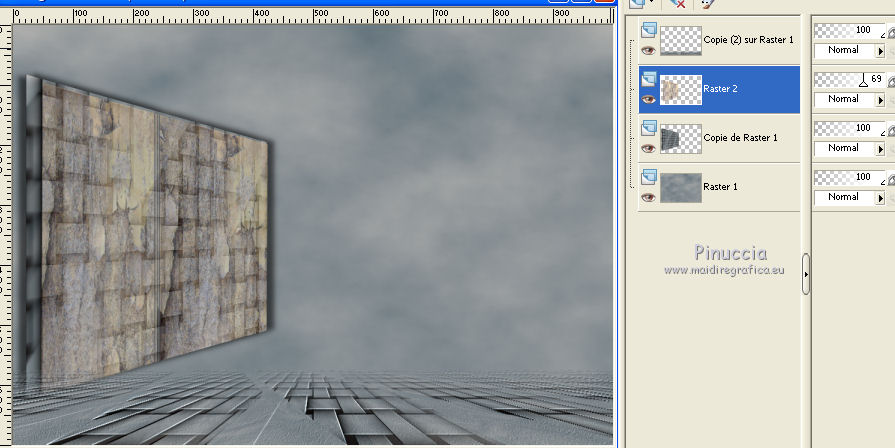Click Normal blend mode field of Copie de Raster 1

pos(844,149)
